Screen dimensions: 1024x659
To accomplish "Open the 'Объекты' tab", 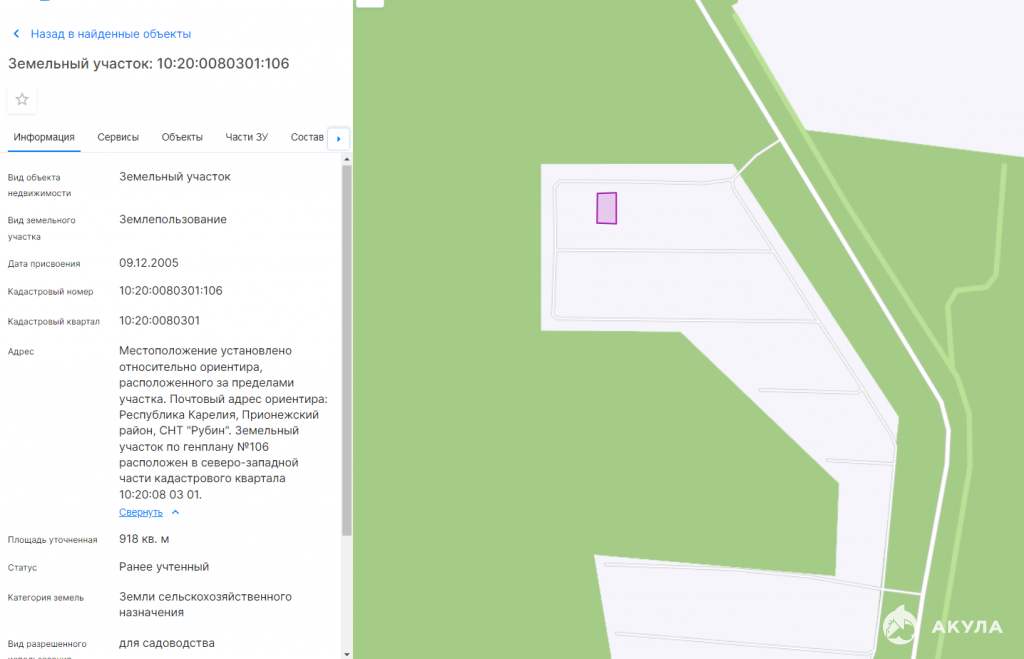I will coord(182,137).
